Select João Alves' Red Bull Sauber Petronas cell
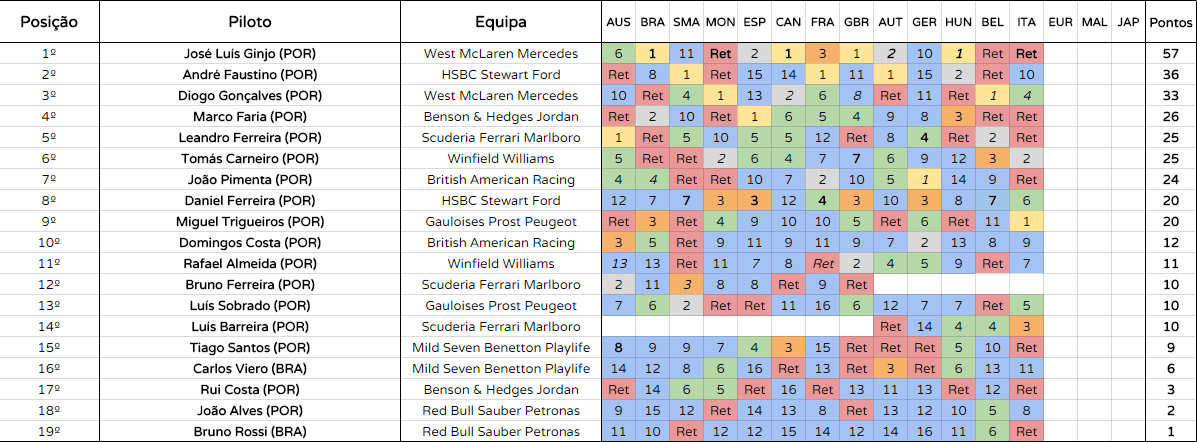The image size is (1197, 442). tap(501, 411)
